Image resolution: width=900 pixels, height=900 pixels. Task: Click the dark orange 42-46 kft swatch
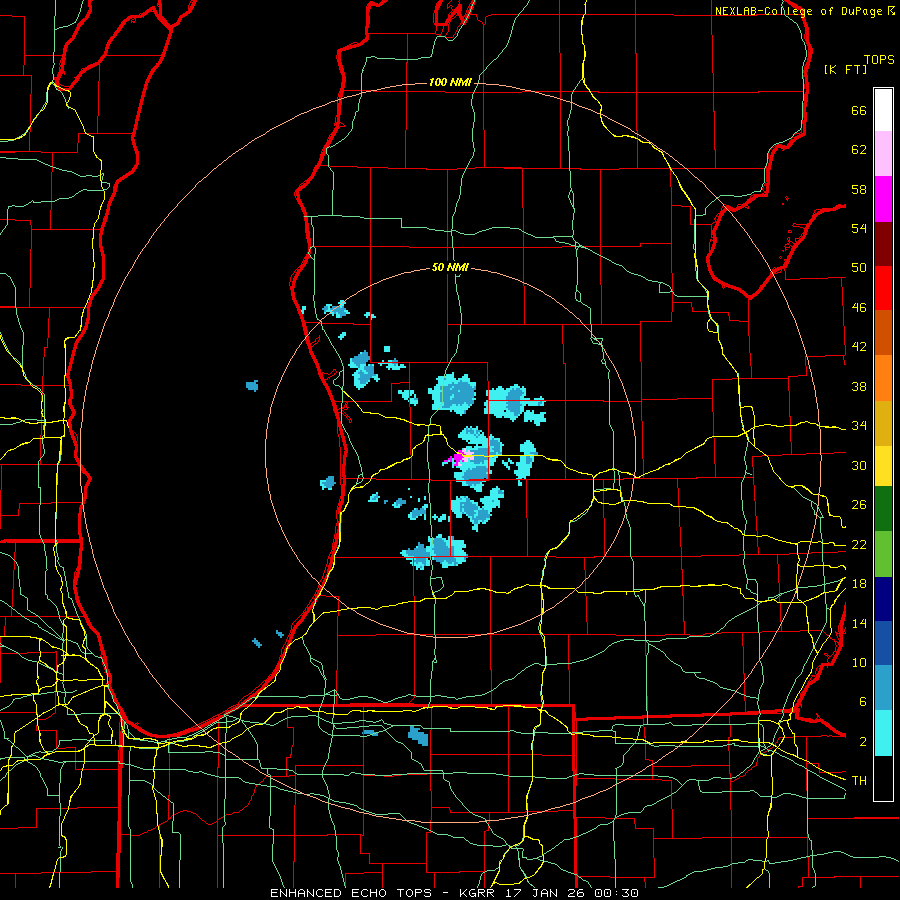[x=883, y=332]
